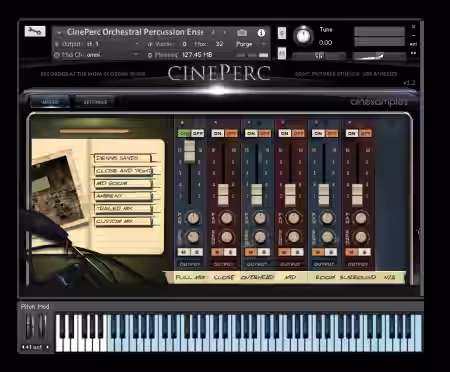Click the Overhead channel pan knob
450x372 pixels.
tap(260, 218)
